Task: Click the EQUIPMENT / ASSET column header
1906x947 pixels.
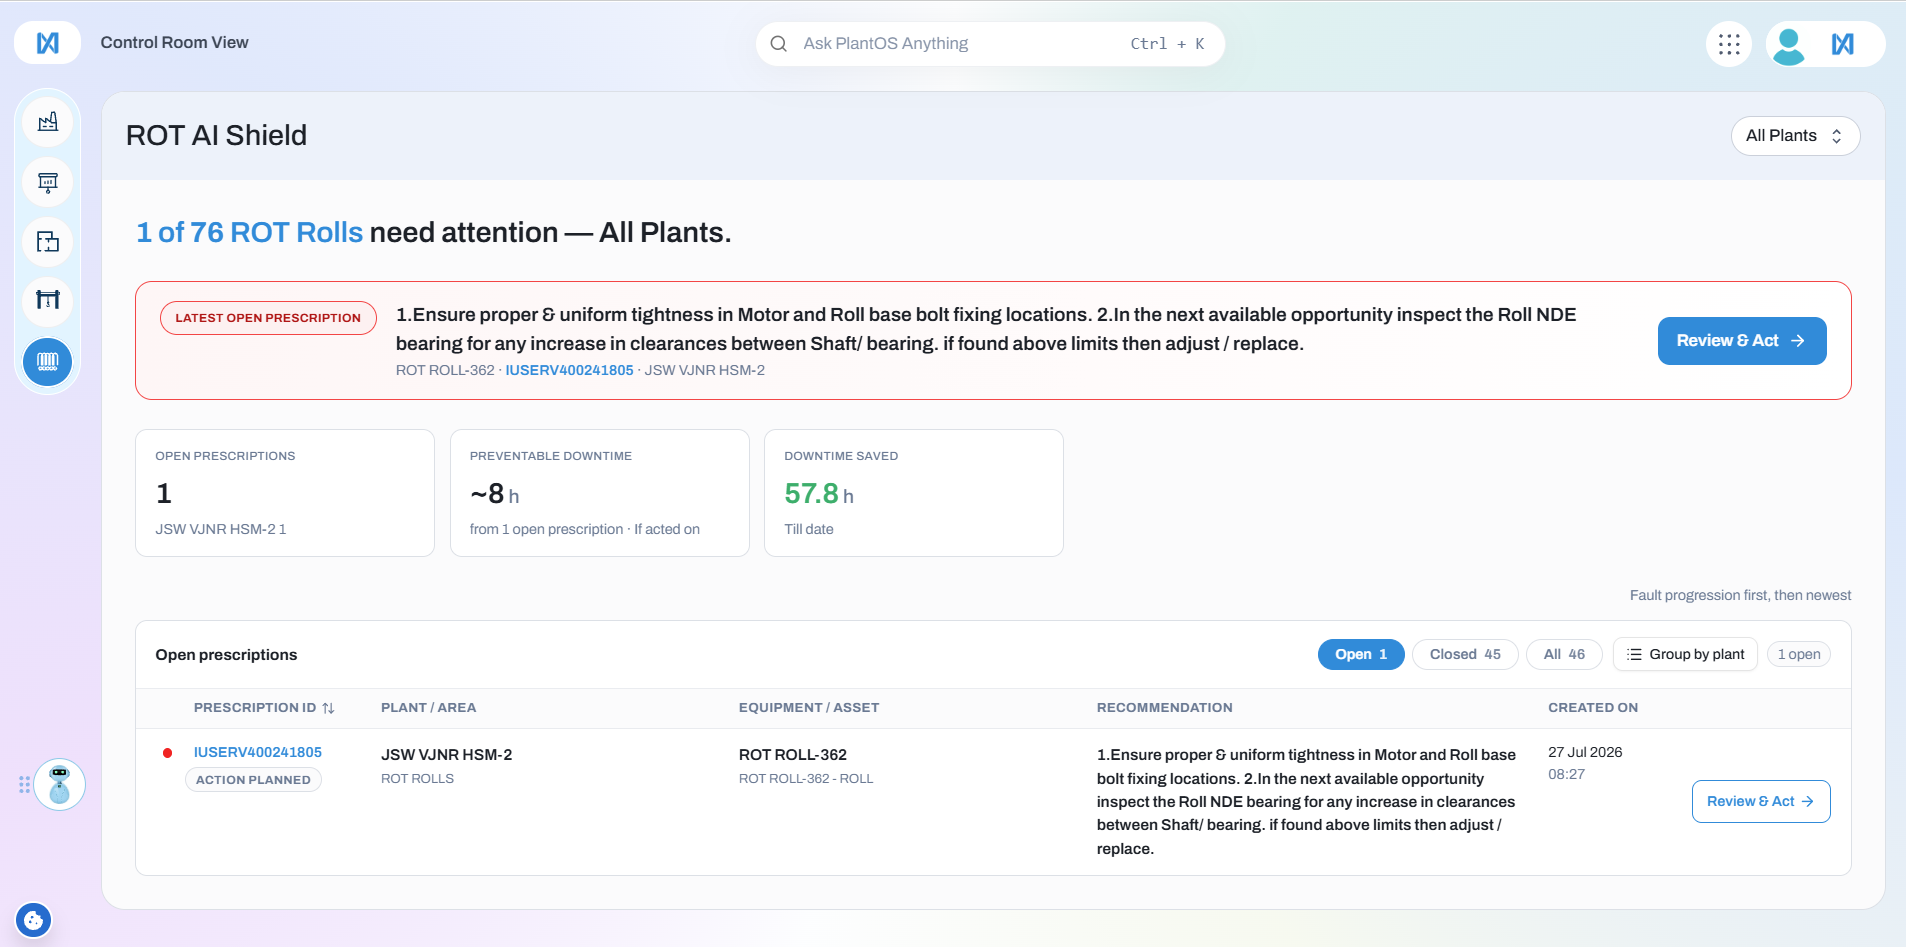Action: pos(809,708)
